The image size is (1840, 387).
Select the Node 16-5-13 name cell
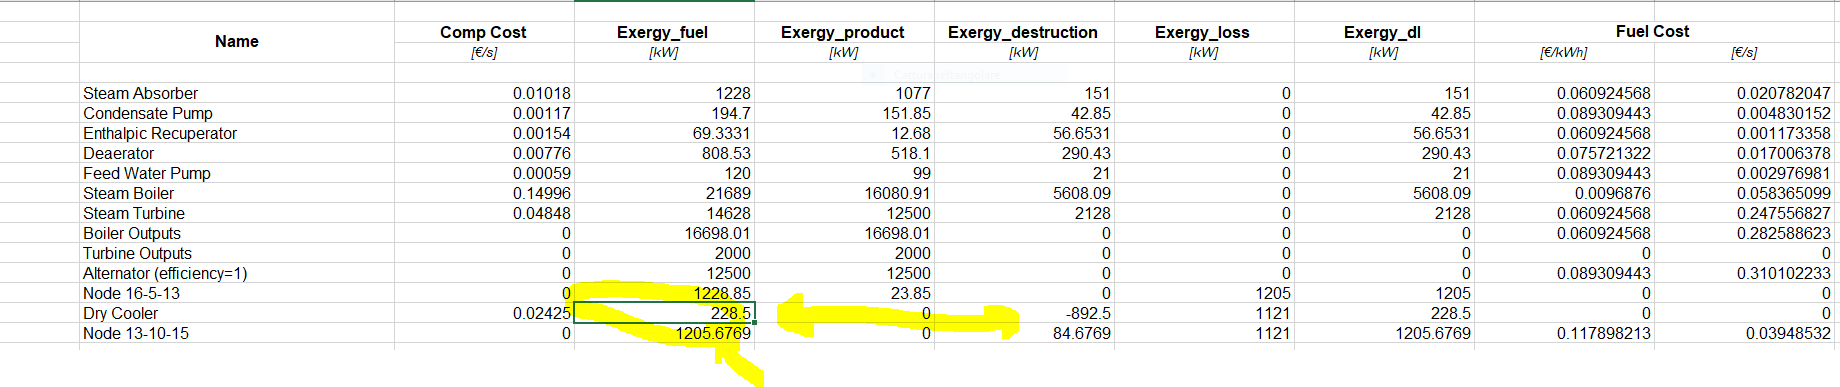tap(237, 293)
